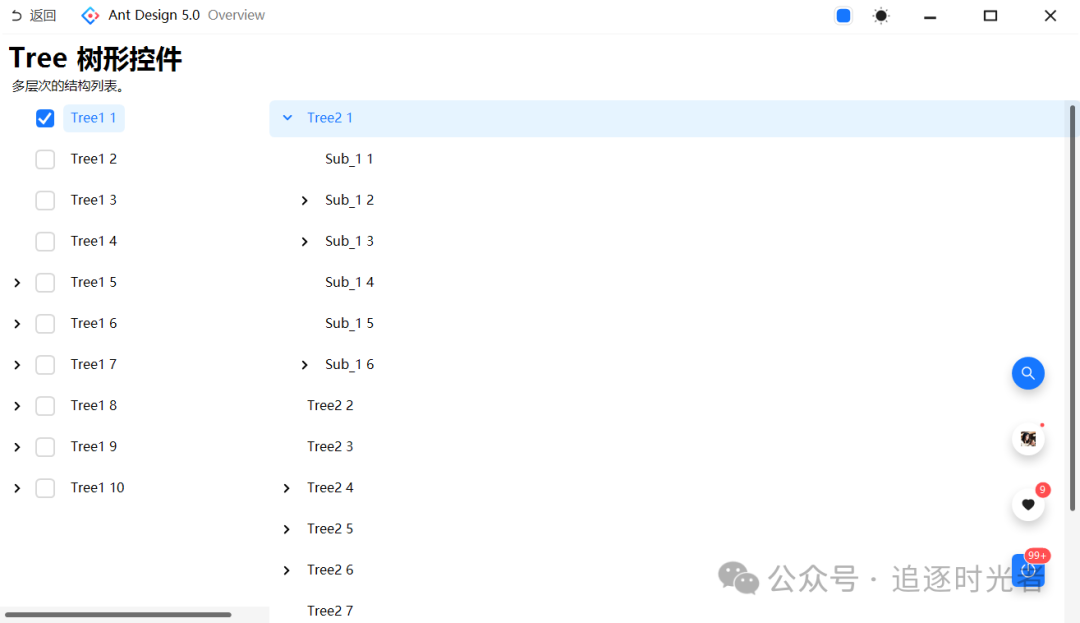Check the Tree1 2 checkbox
Viewport: 1080px width, 623px height.
[x=45, y=159]
